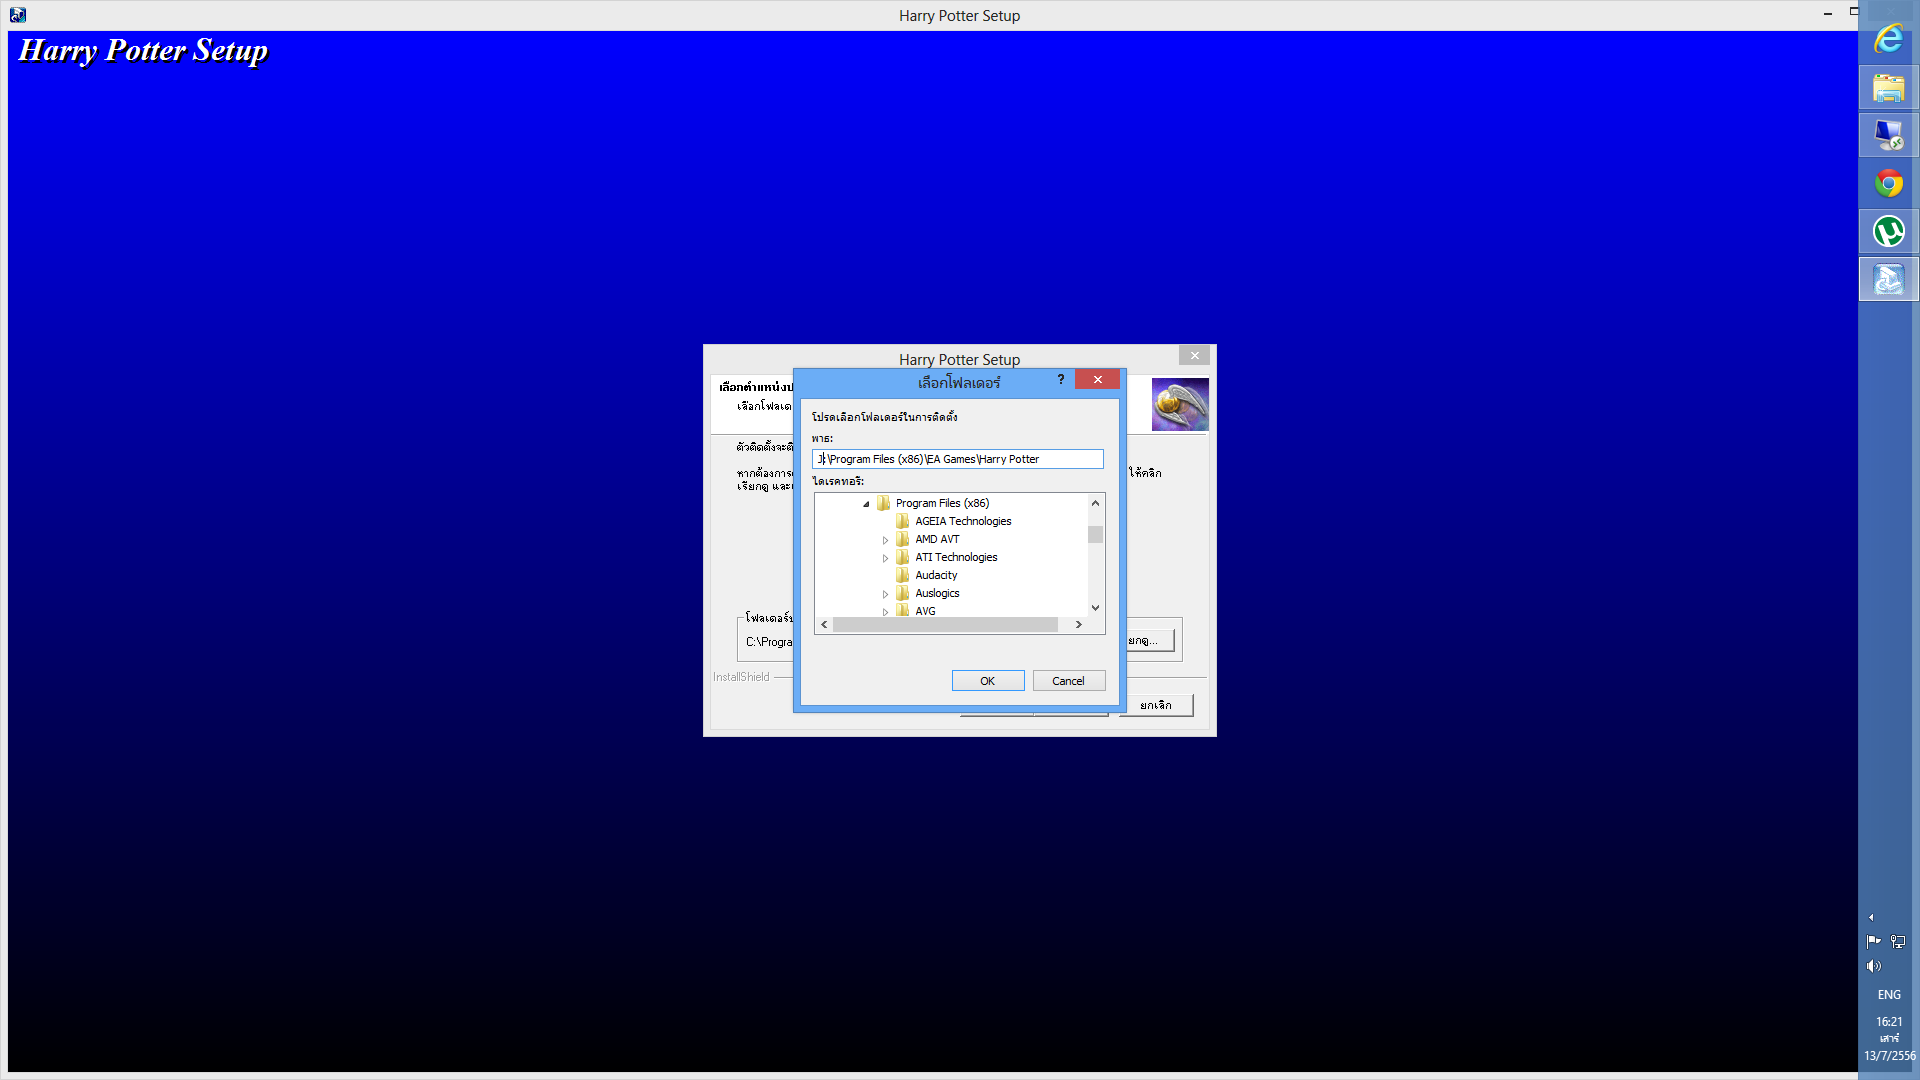This screenshot has width=1920, height=1080.
Task: Click the Action Center flag icon
Action: coord(1873,941)
